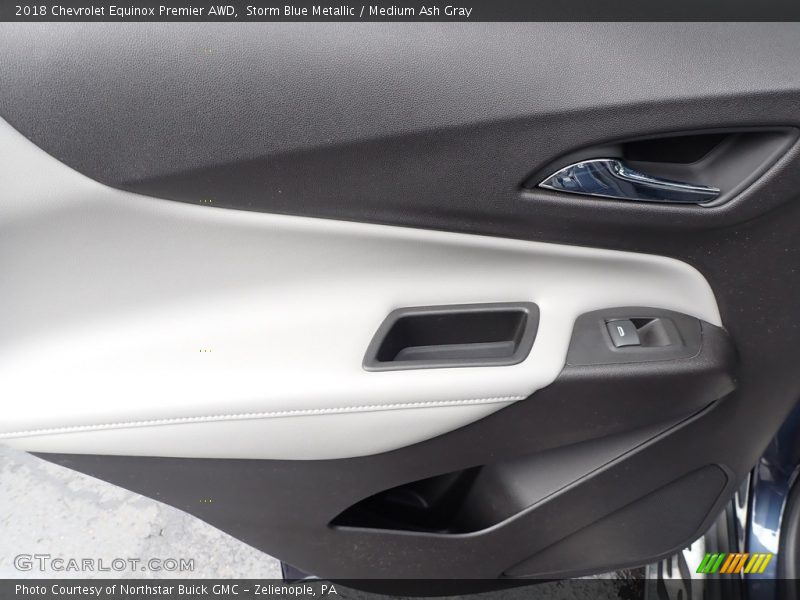Click the 2018 Chevrolet Equinox Premier AWD title
This screenshot has height=600, width=800.
click(125, 11)
